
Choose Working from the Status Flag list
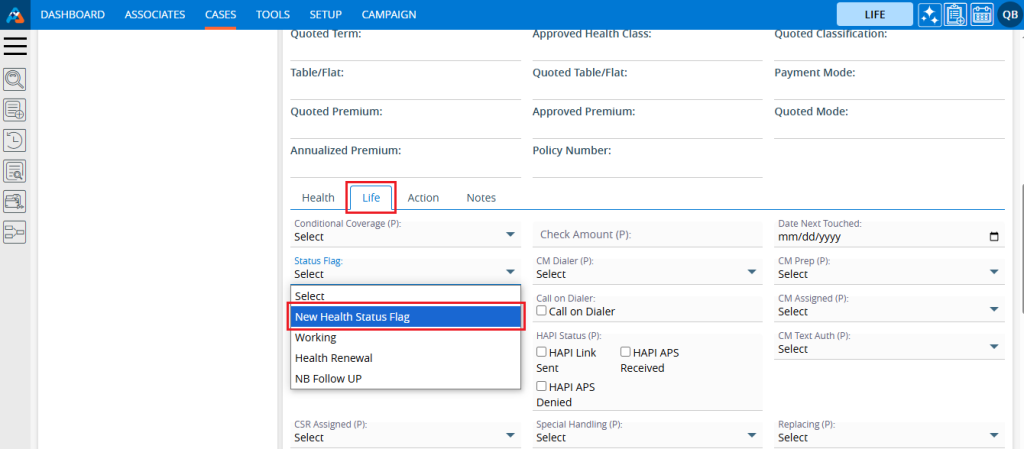(316, 338)
